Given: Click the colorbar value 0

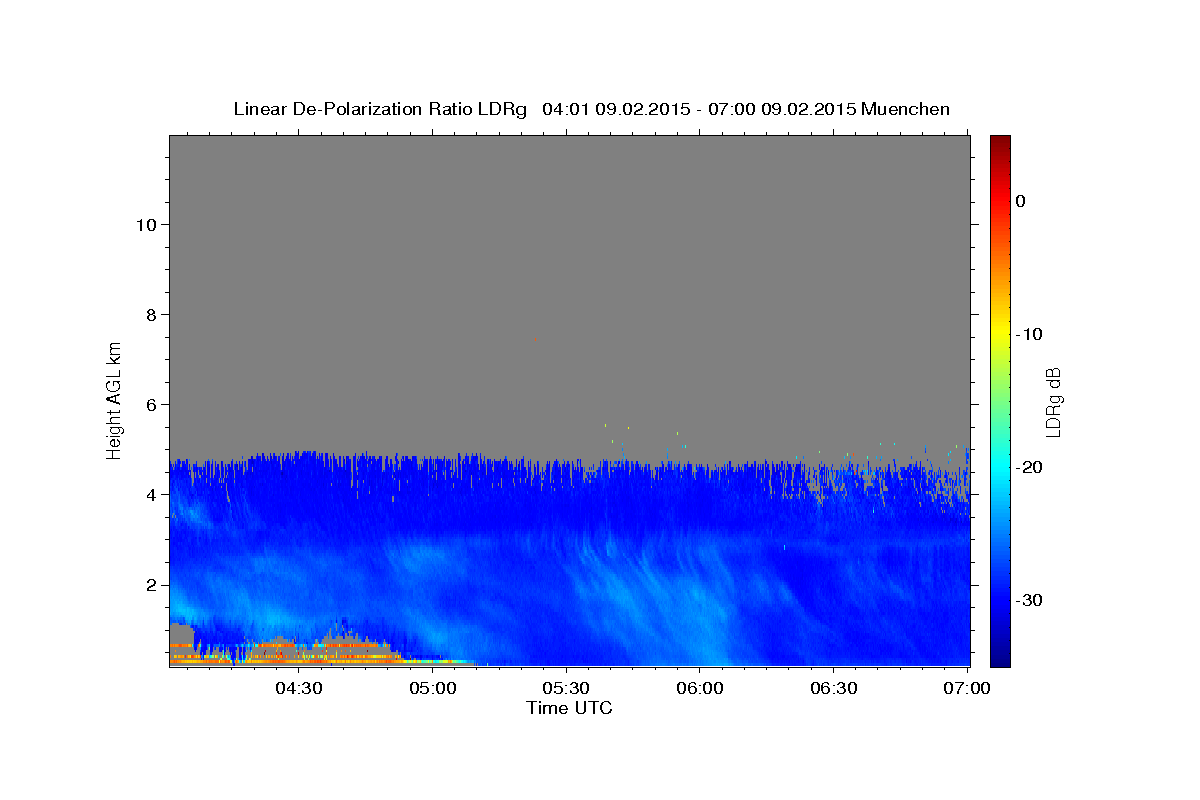Looking at the screenshot, I should point(1021,201).
